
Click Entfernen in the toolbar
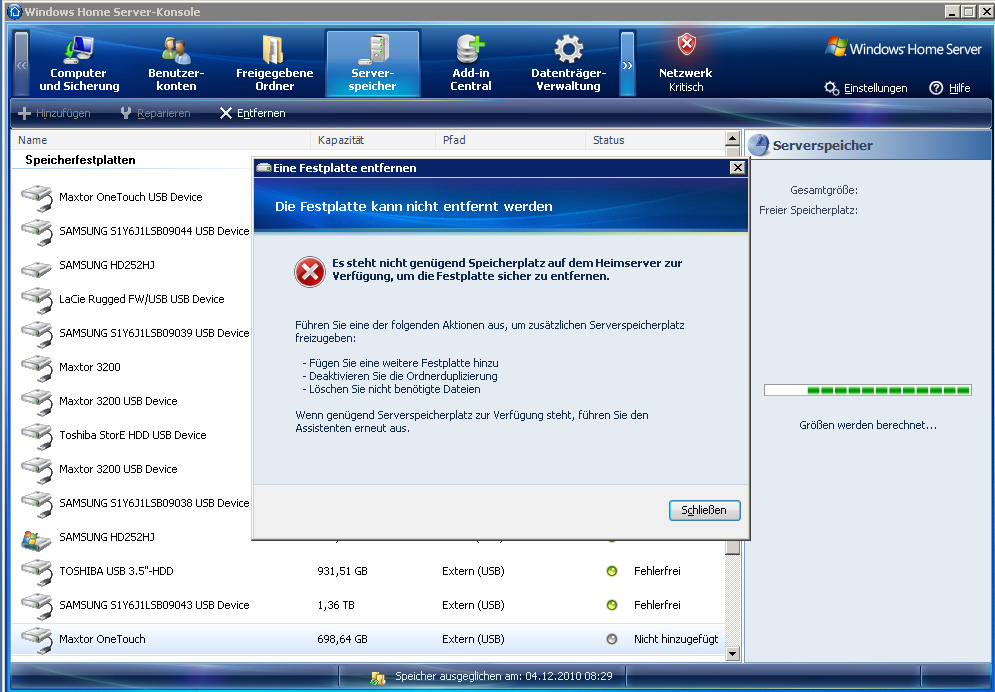pos(253,114)
